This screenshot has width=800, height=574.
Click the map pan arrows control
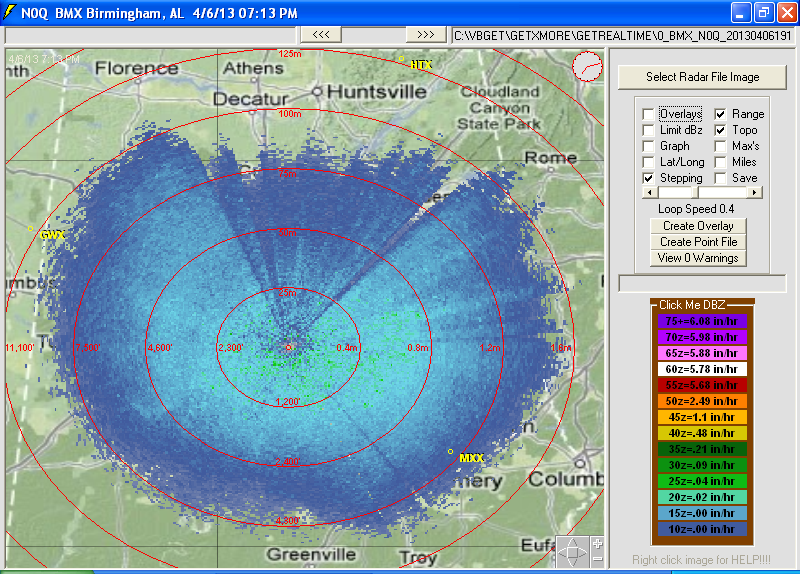574,551
